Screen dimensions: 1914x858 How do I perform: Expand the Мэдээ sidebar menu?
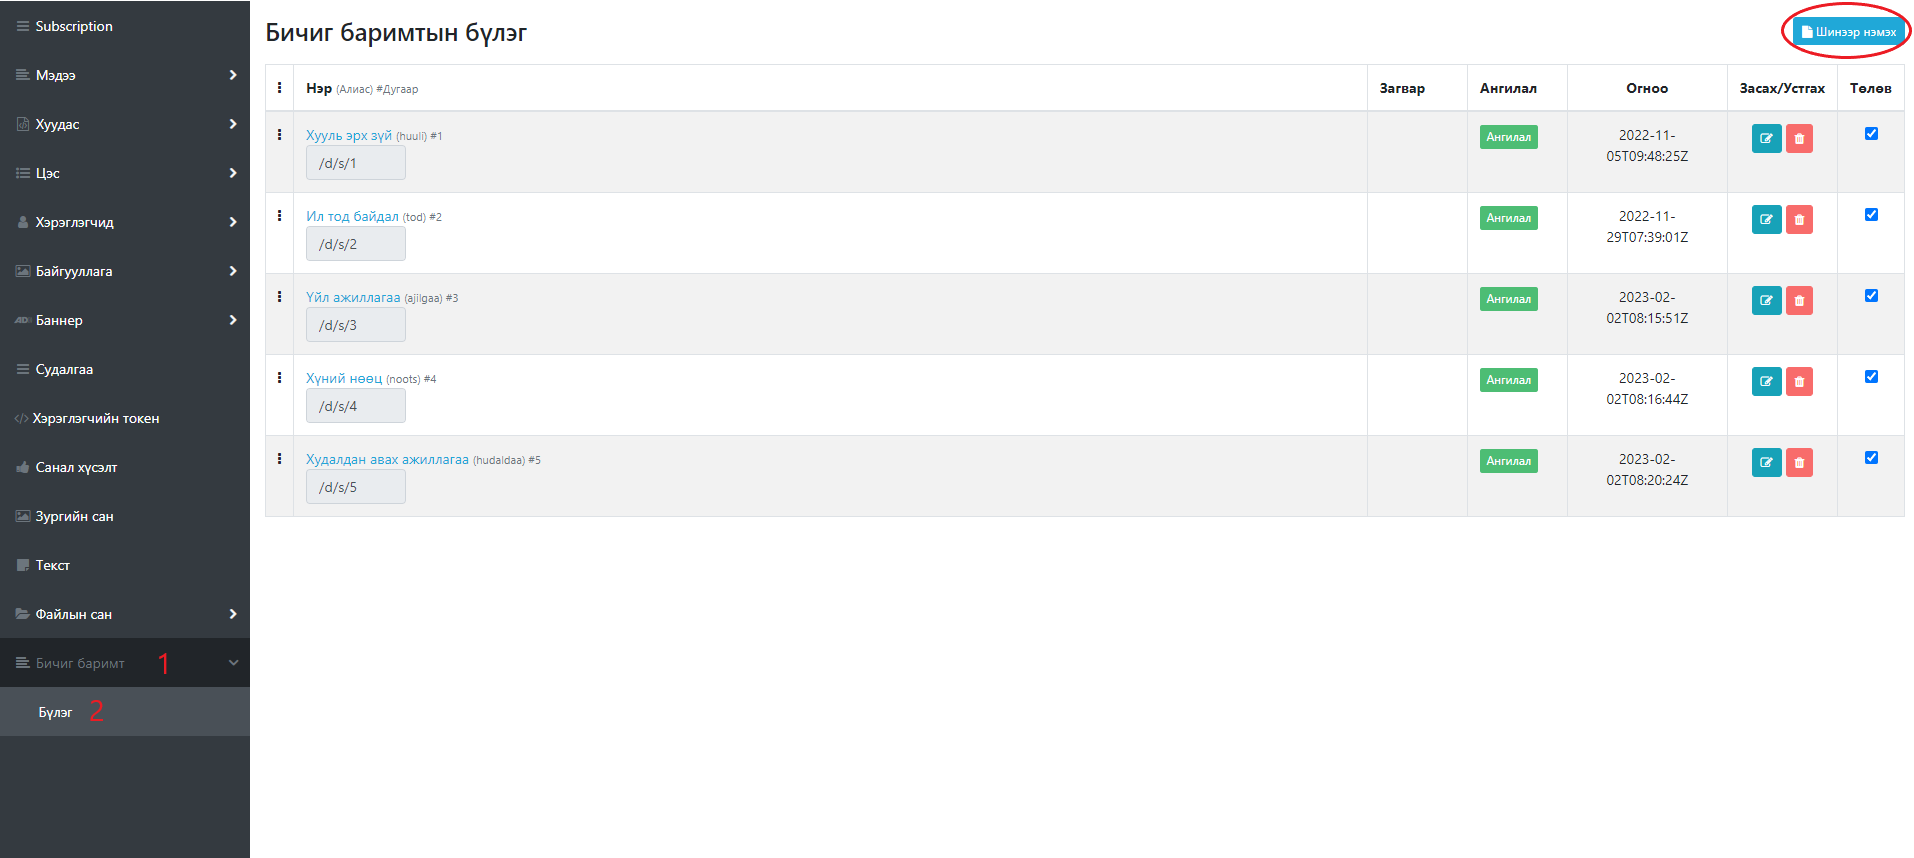(x=125, y=75)
